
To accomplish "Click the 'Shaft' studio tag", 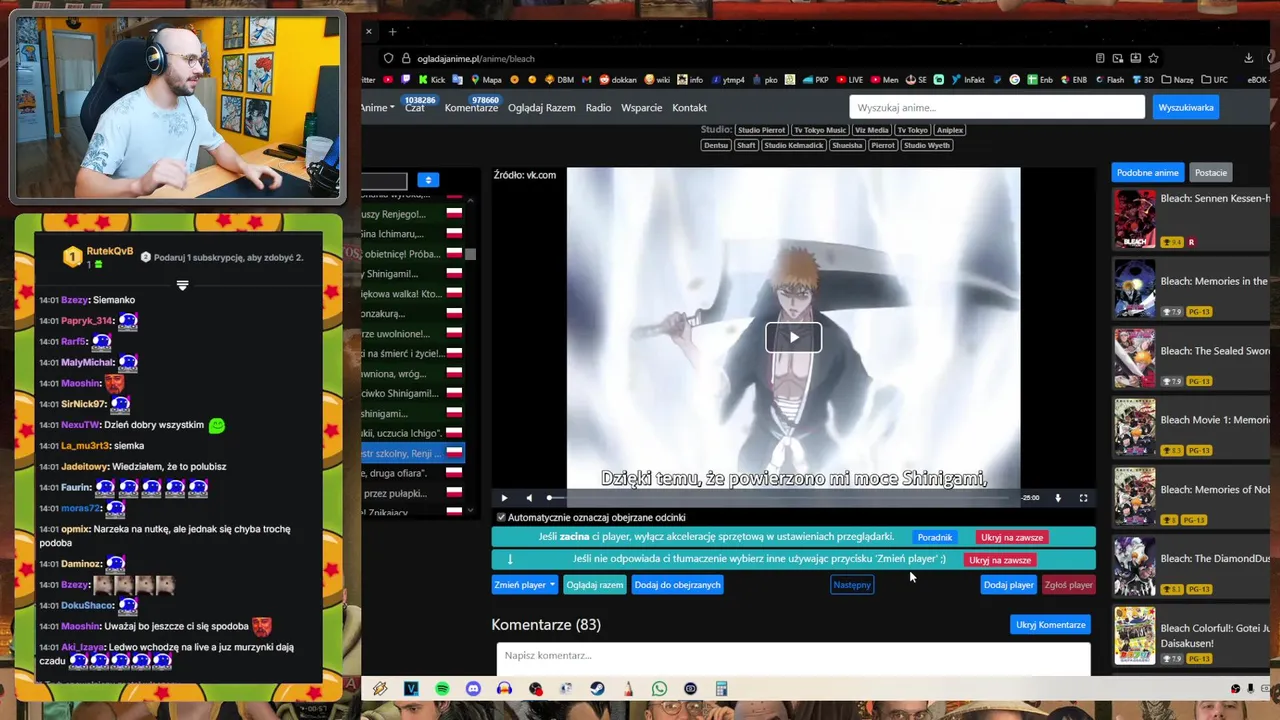I will click(x=746, y=145).
